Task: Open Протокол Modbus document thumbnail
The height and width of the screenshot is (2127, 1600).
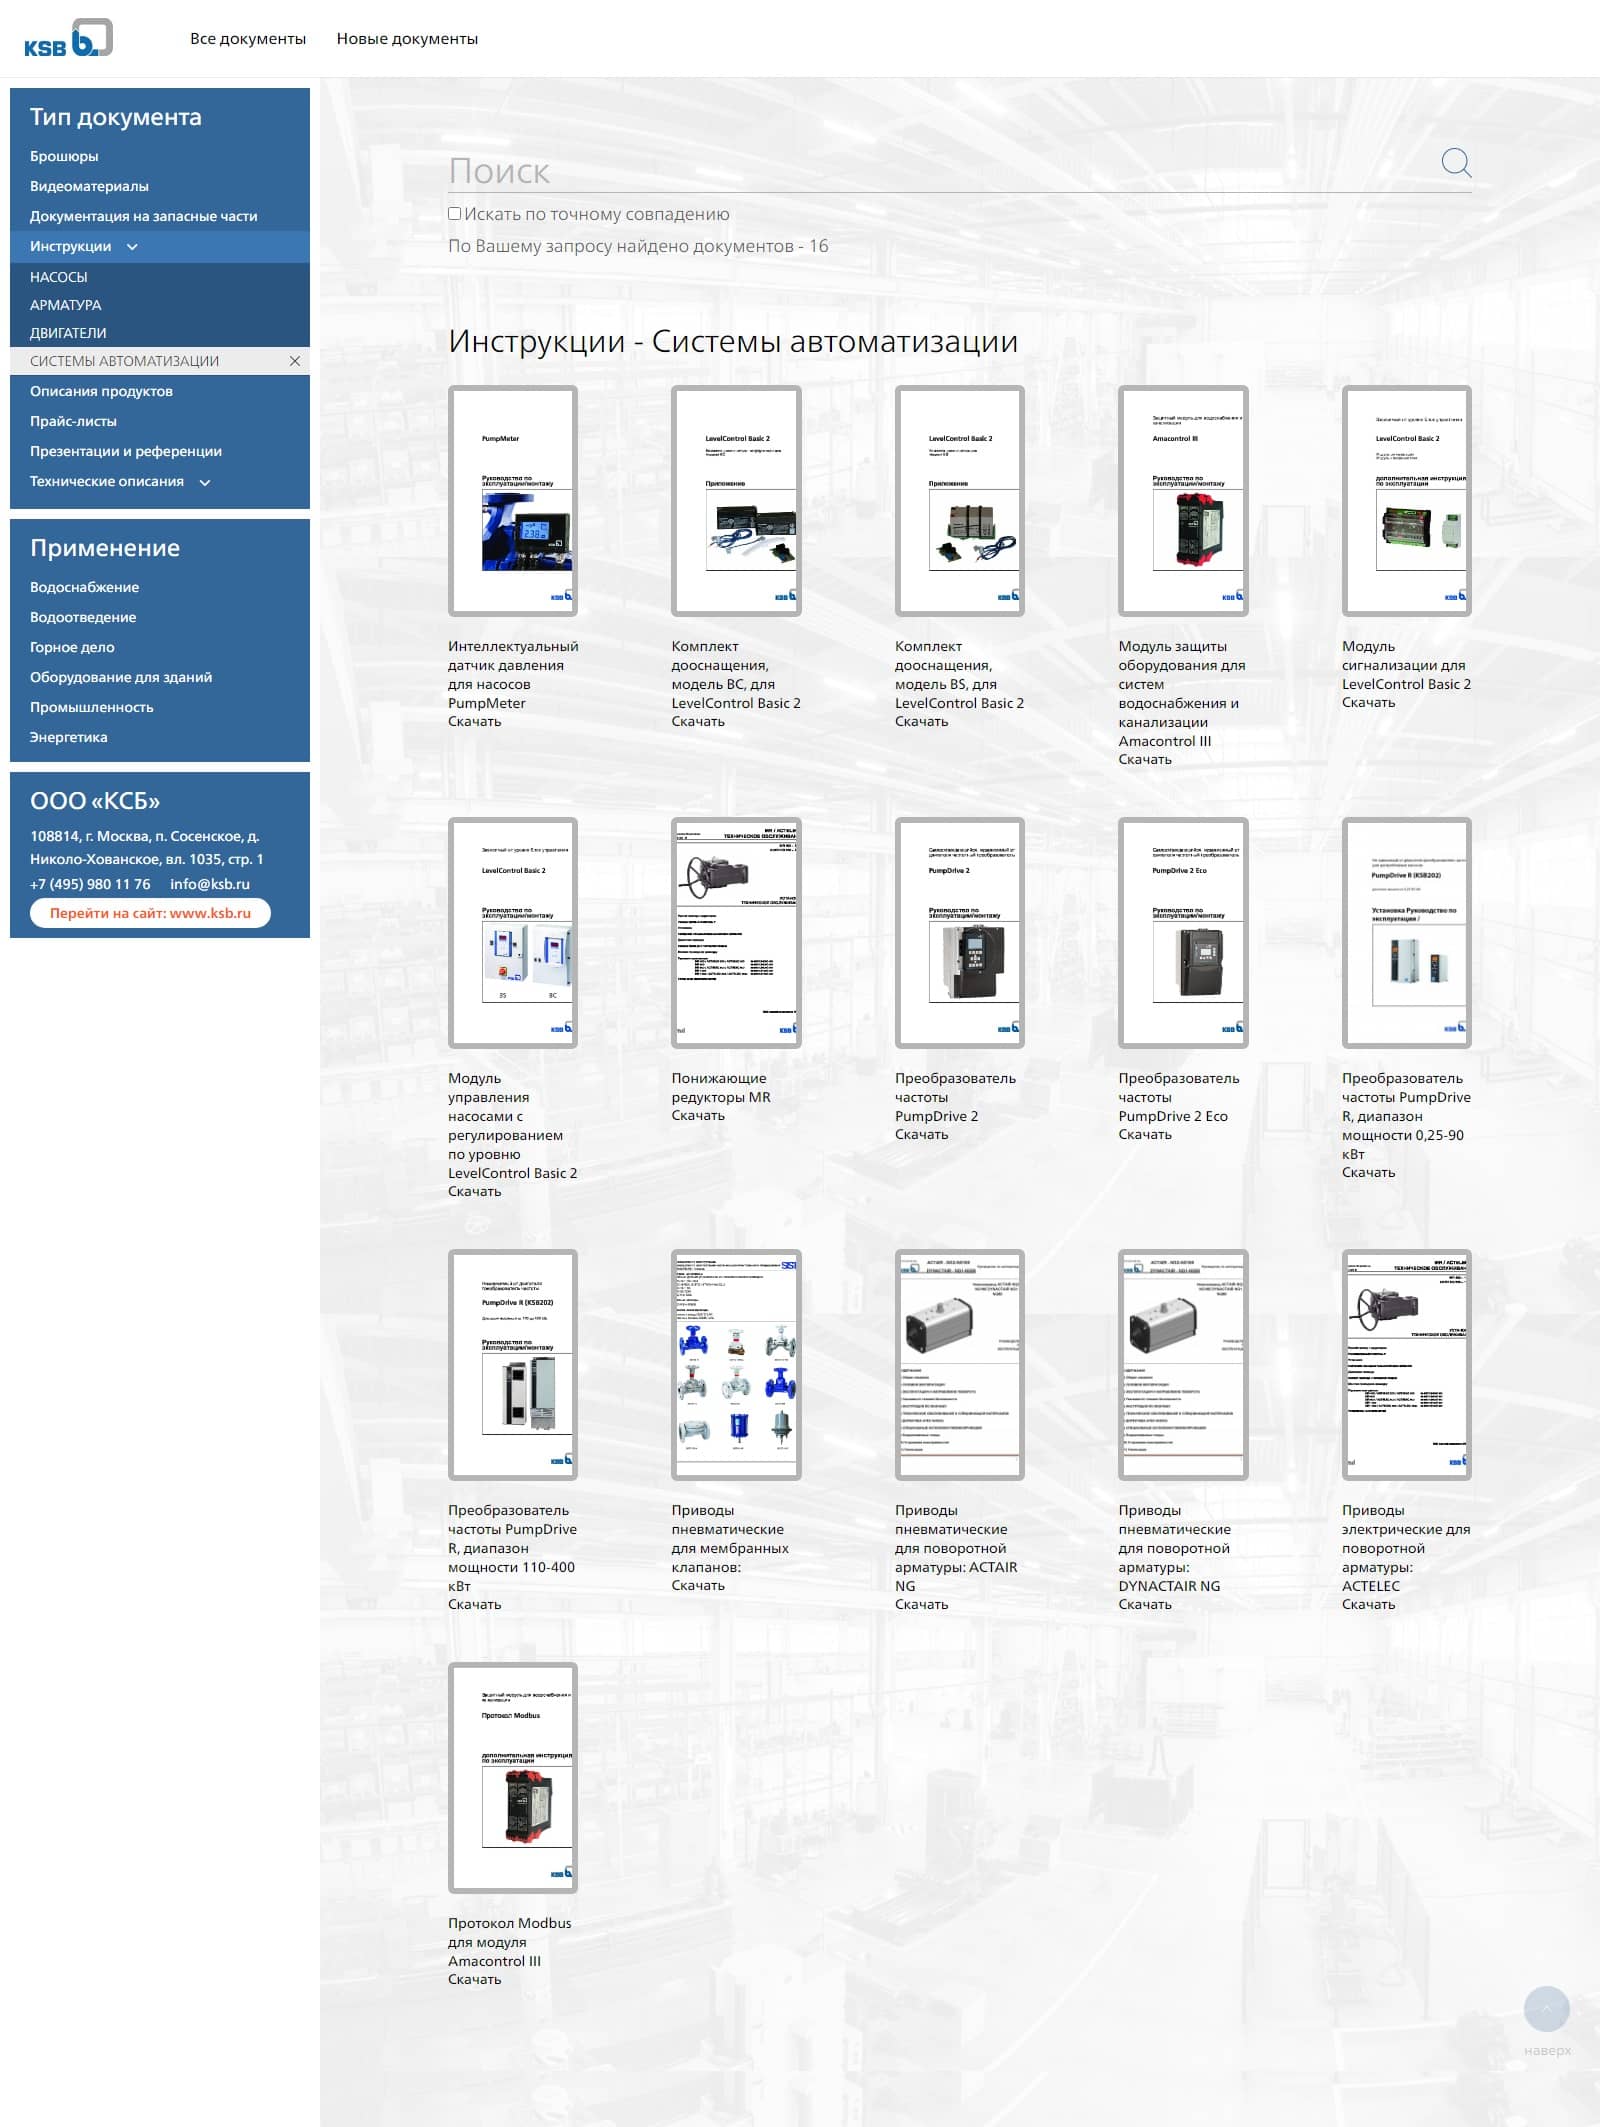Action: (513, 1777)
